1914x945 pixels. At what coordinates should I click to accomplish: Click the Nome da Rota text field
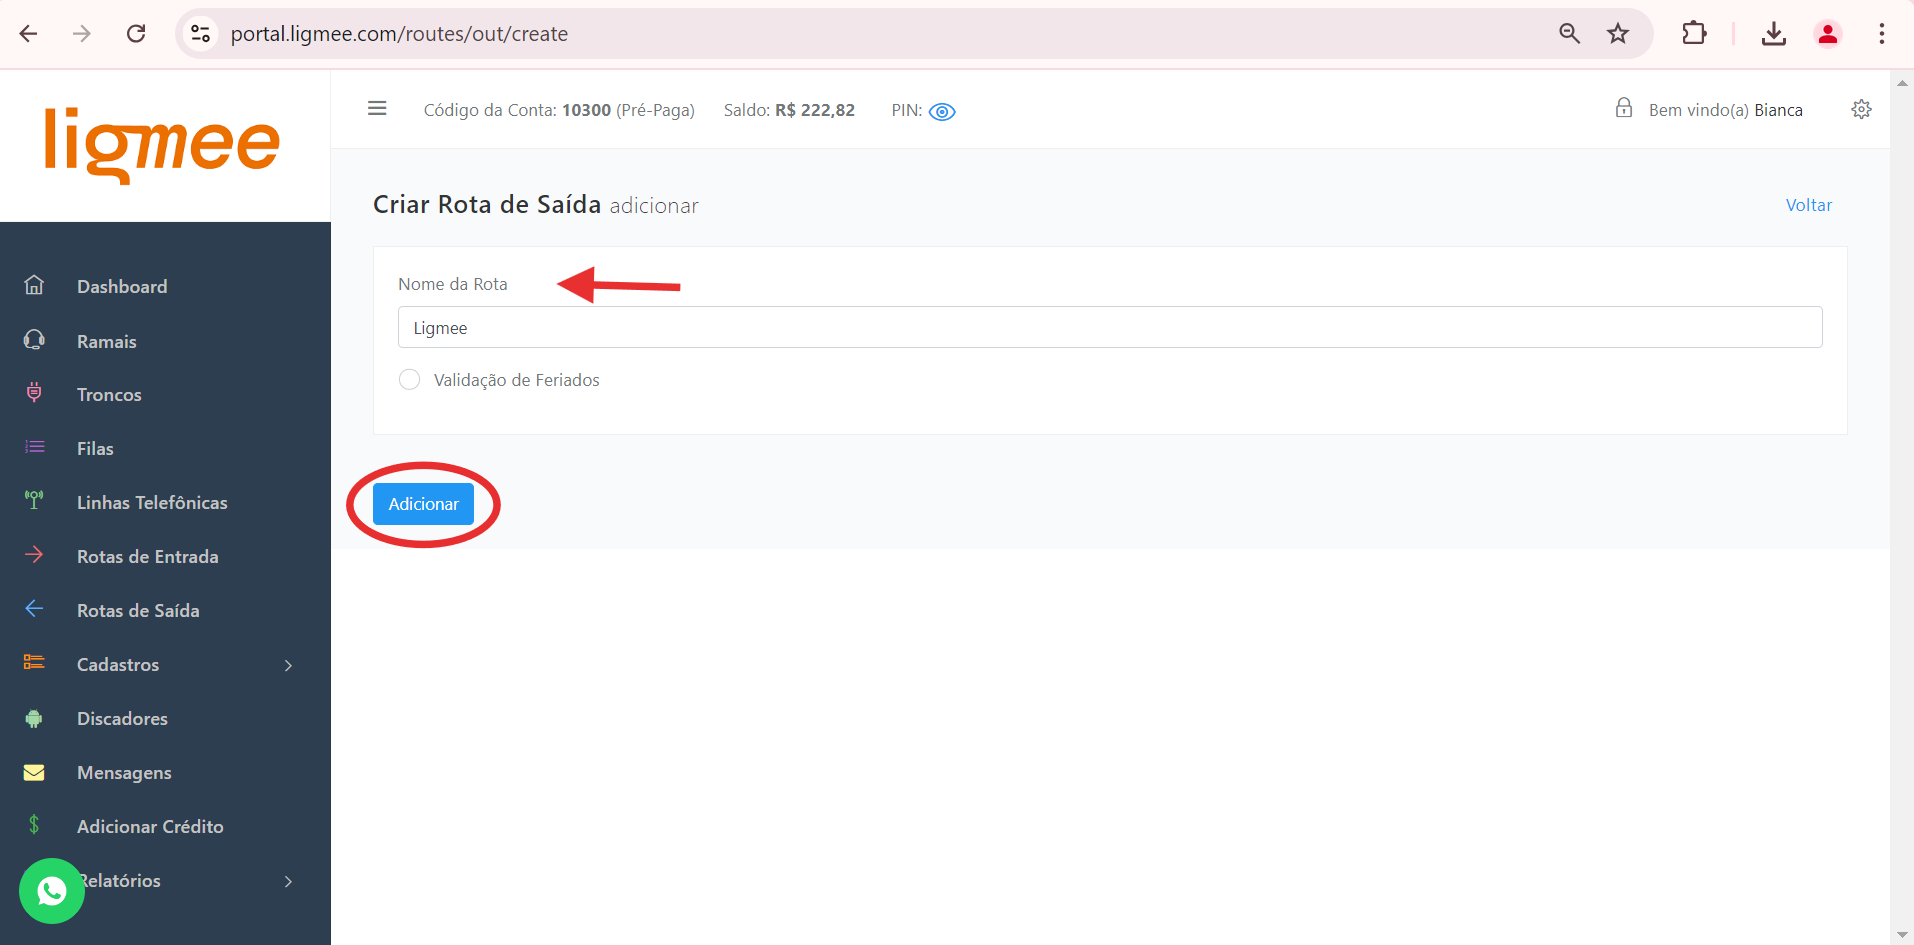1109,328
